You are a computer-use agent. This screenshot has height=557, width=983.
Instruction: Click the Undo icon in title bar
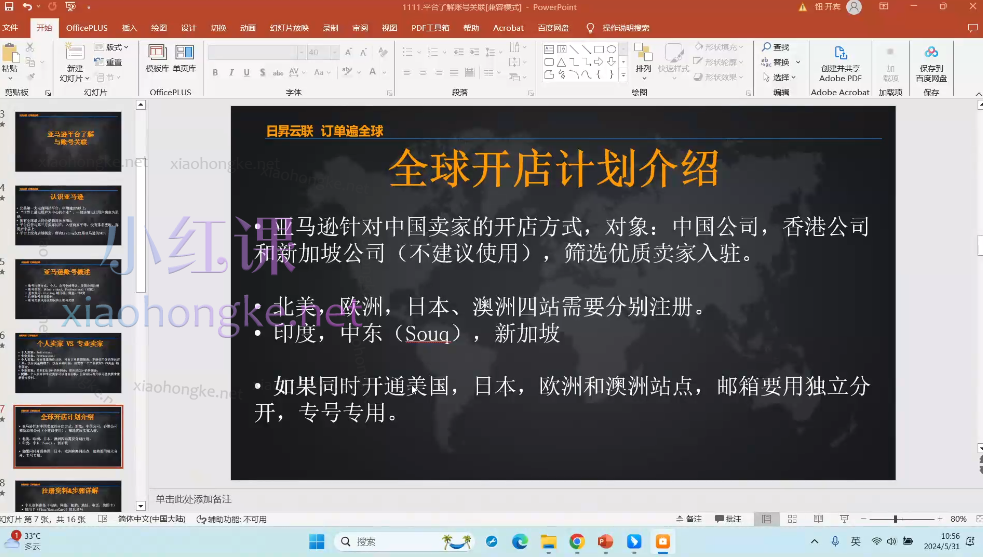(27, 7)
